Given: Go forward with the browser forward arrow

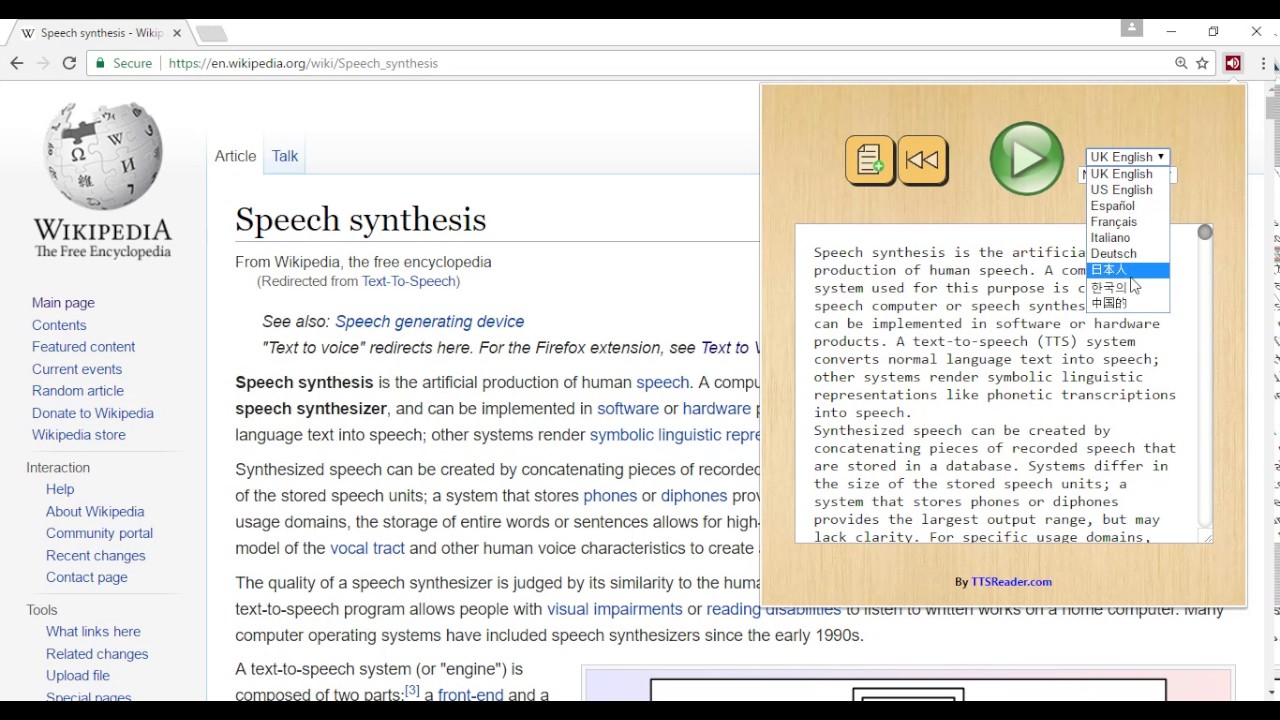Looking at the screenshot, I should [43, 63].
